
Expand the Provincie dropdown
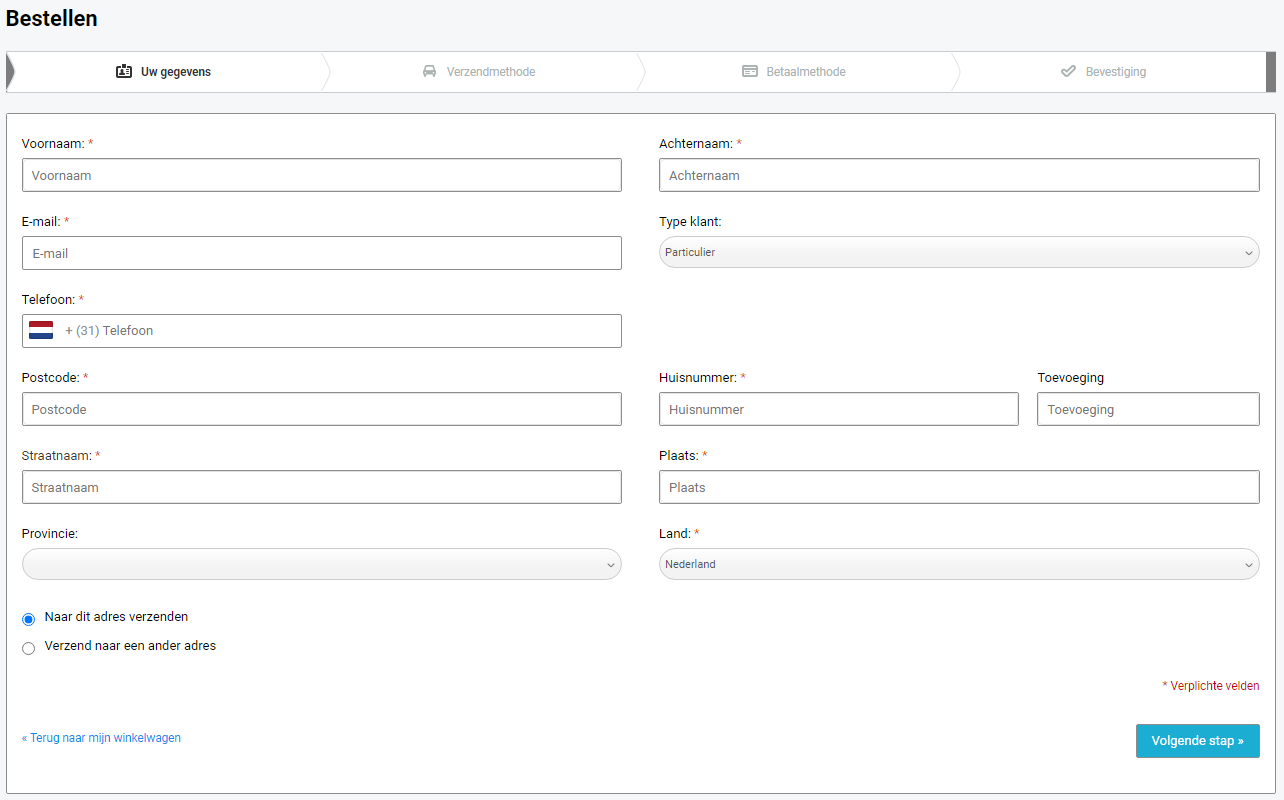tap(321, 565)
